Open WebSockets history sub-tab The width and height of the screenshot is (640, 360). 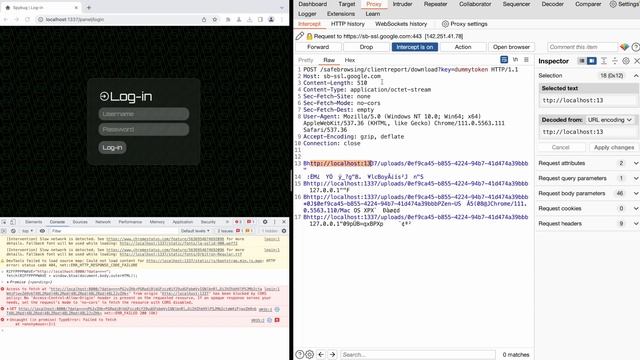click(x=401, y=24)
